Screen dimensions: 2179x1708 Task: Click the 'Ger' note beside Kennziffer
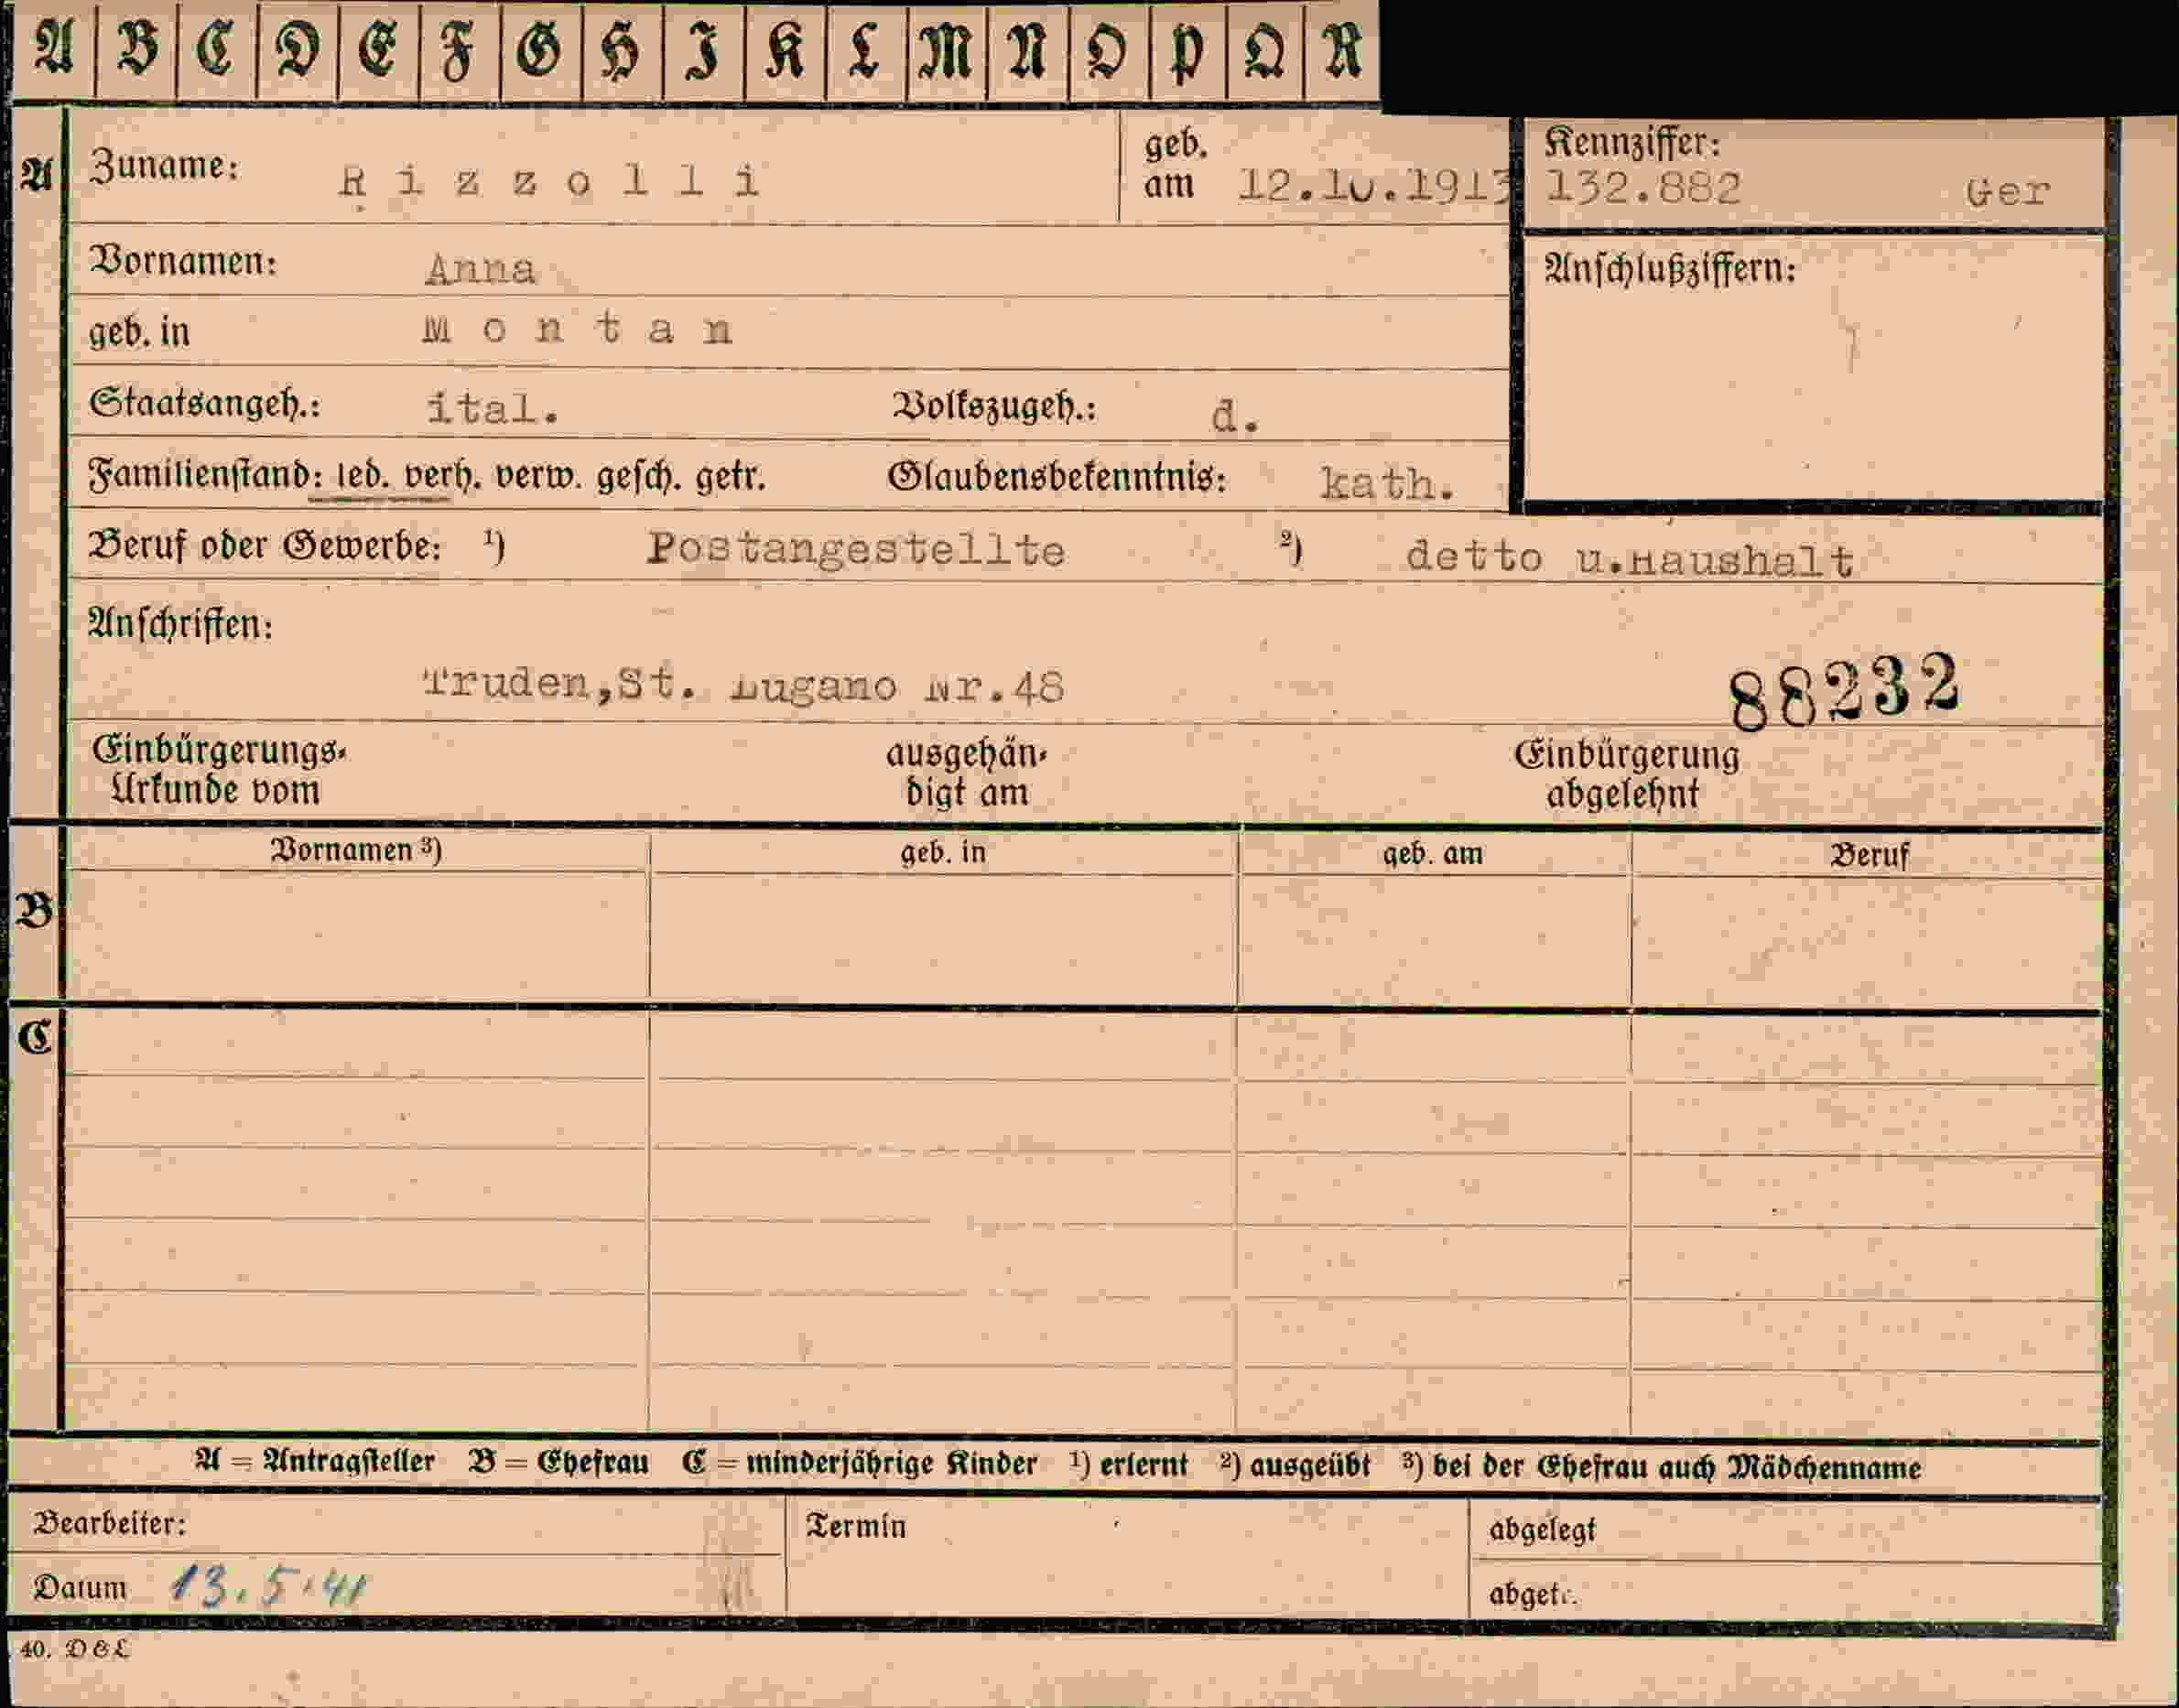(2008, 191)
